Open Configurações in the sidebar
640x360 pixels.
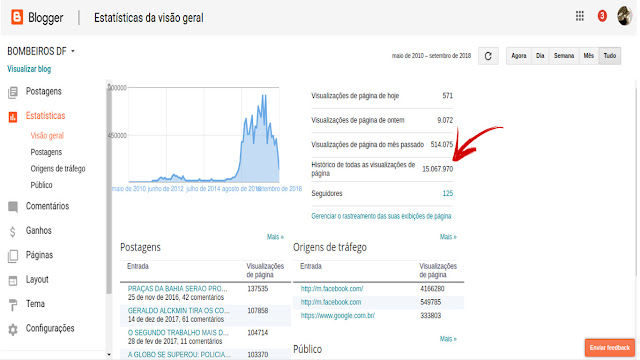point(50,329)
